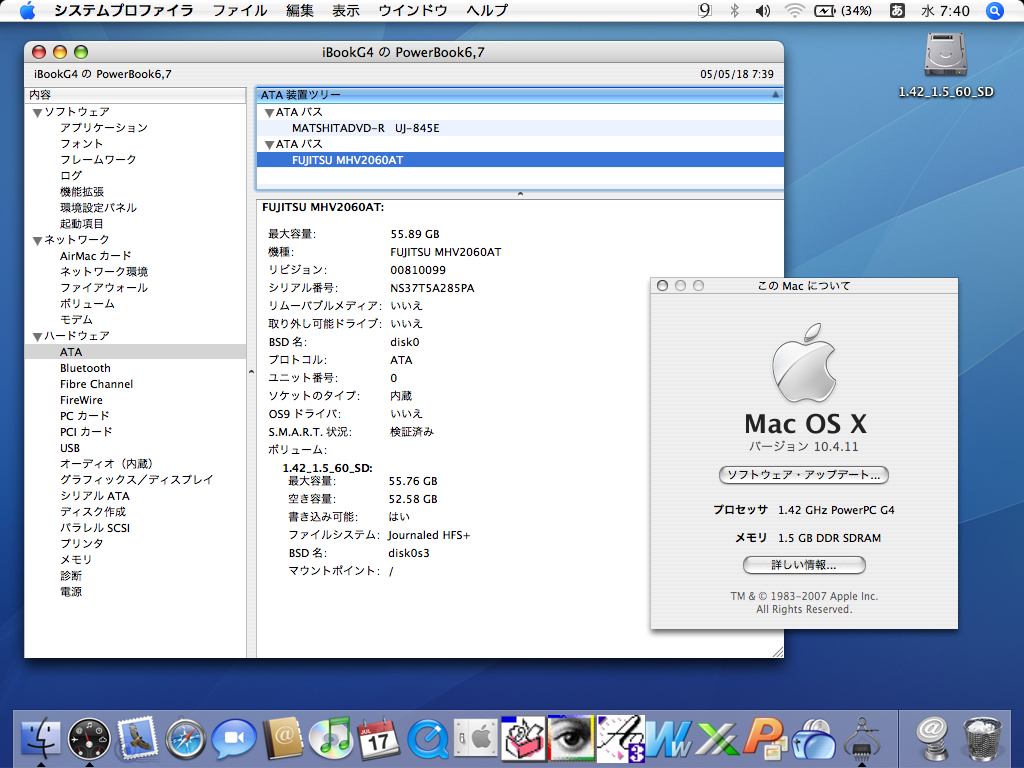This screenshot has height=768, width=1024.
Task: Select 電源 in the sidebar
Action: [x=135, y=592]
